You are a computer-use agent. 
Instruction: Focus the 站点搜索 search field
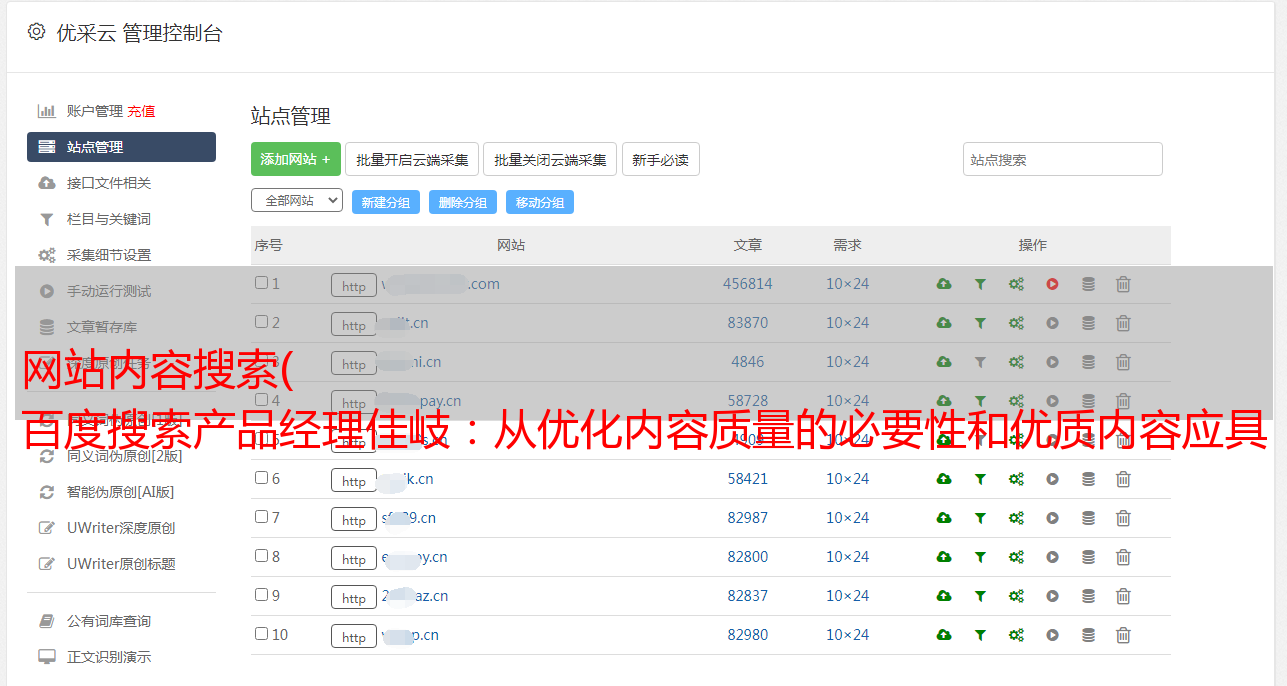[1063, 159]
